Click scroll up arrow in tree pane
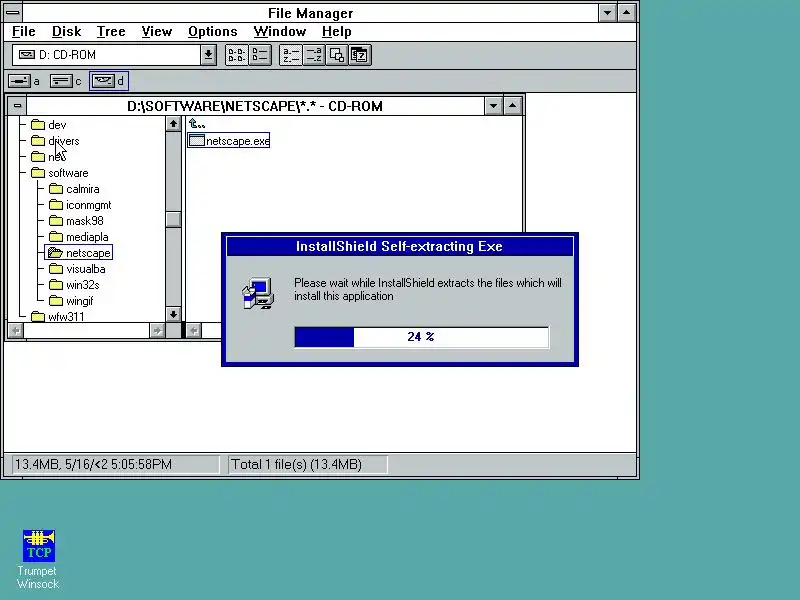This screenshot has width=800, height=600. [x=173, y=124]
